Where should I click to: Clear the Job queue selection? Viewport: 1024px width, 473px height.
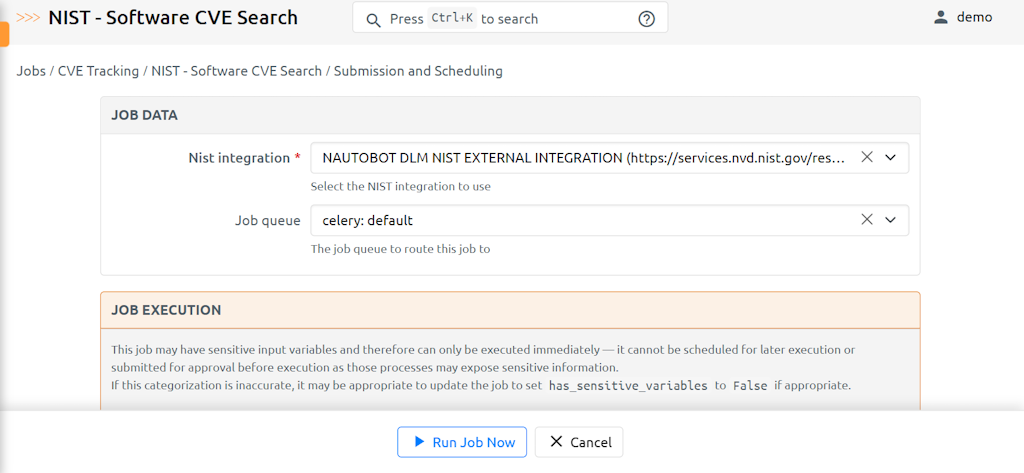pyautogui.click(x=867, y=220)
